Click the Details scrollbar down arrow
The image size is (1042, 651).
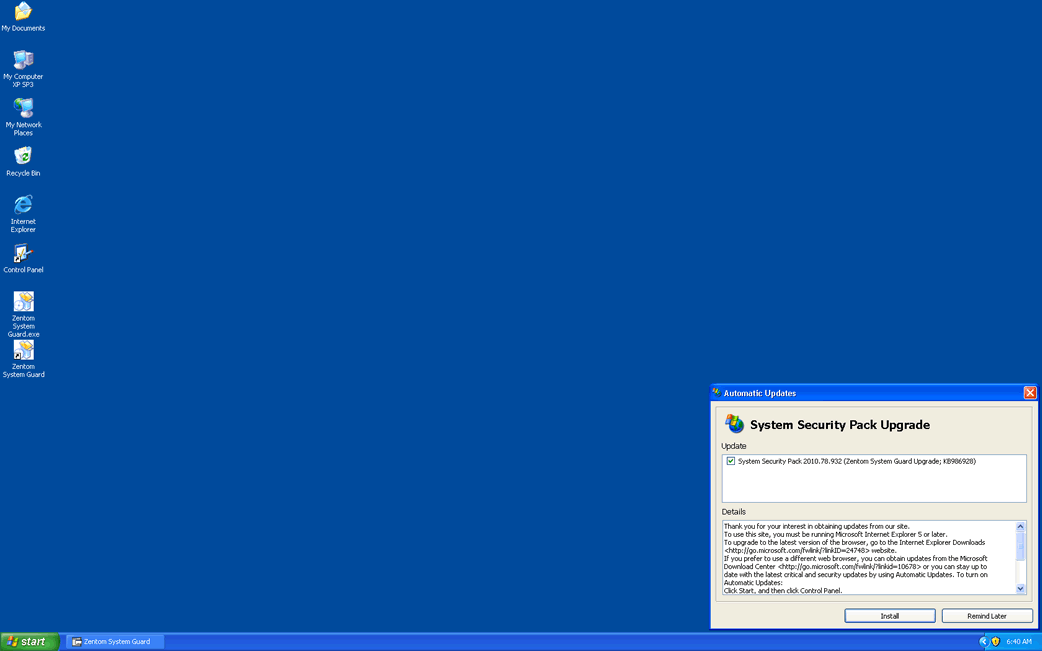pyautogui.click(x=1020, y=589)
